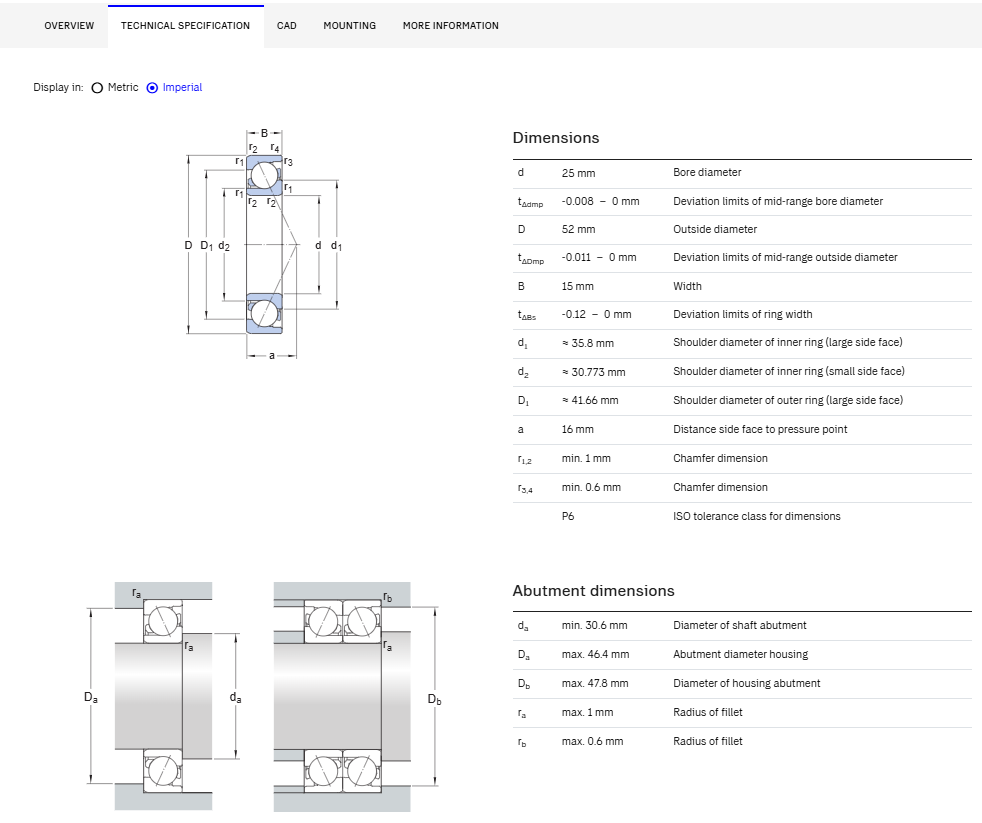This screenshot has height=823, width=982.
Task: Open the Overview tab
Action: pyautogui.click(x=69, y=26)
